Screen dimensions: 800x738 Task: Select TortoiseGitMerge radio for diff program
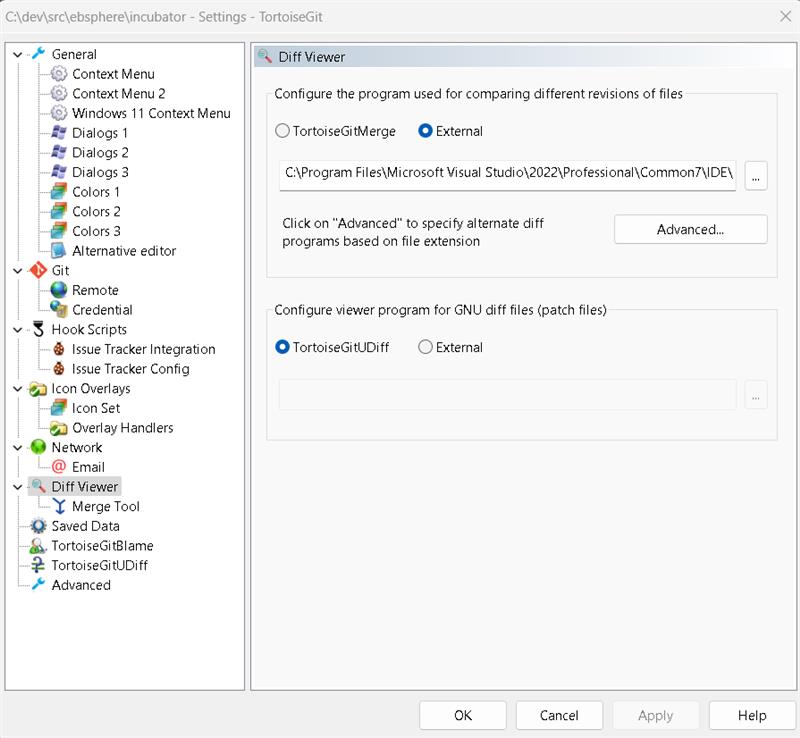[282, 131]
